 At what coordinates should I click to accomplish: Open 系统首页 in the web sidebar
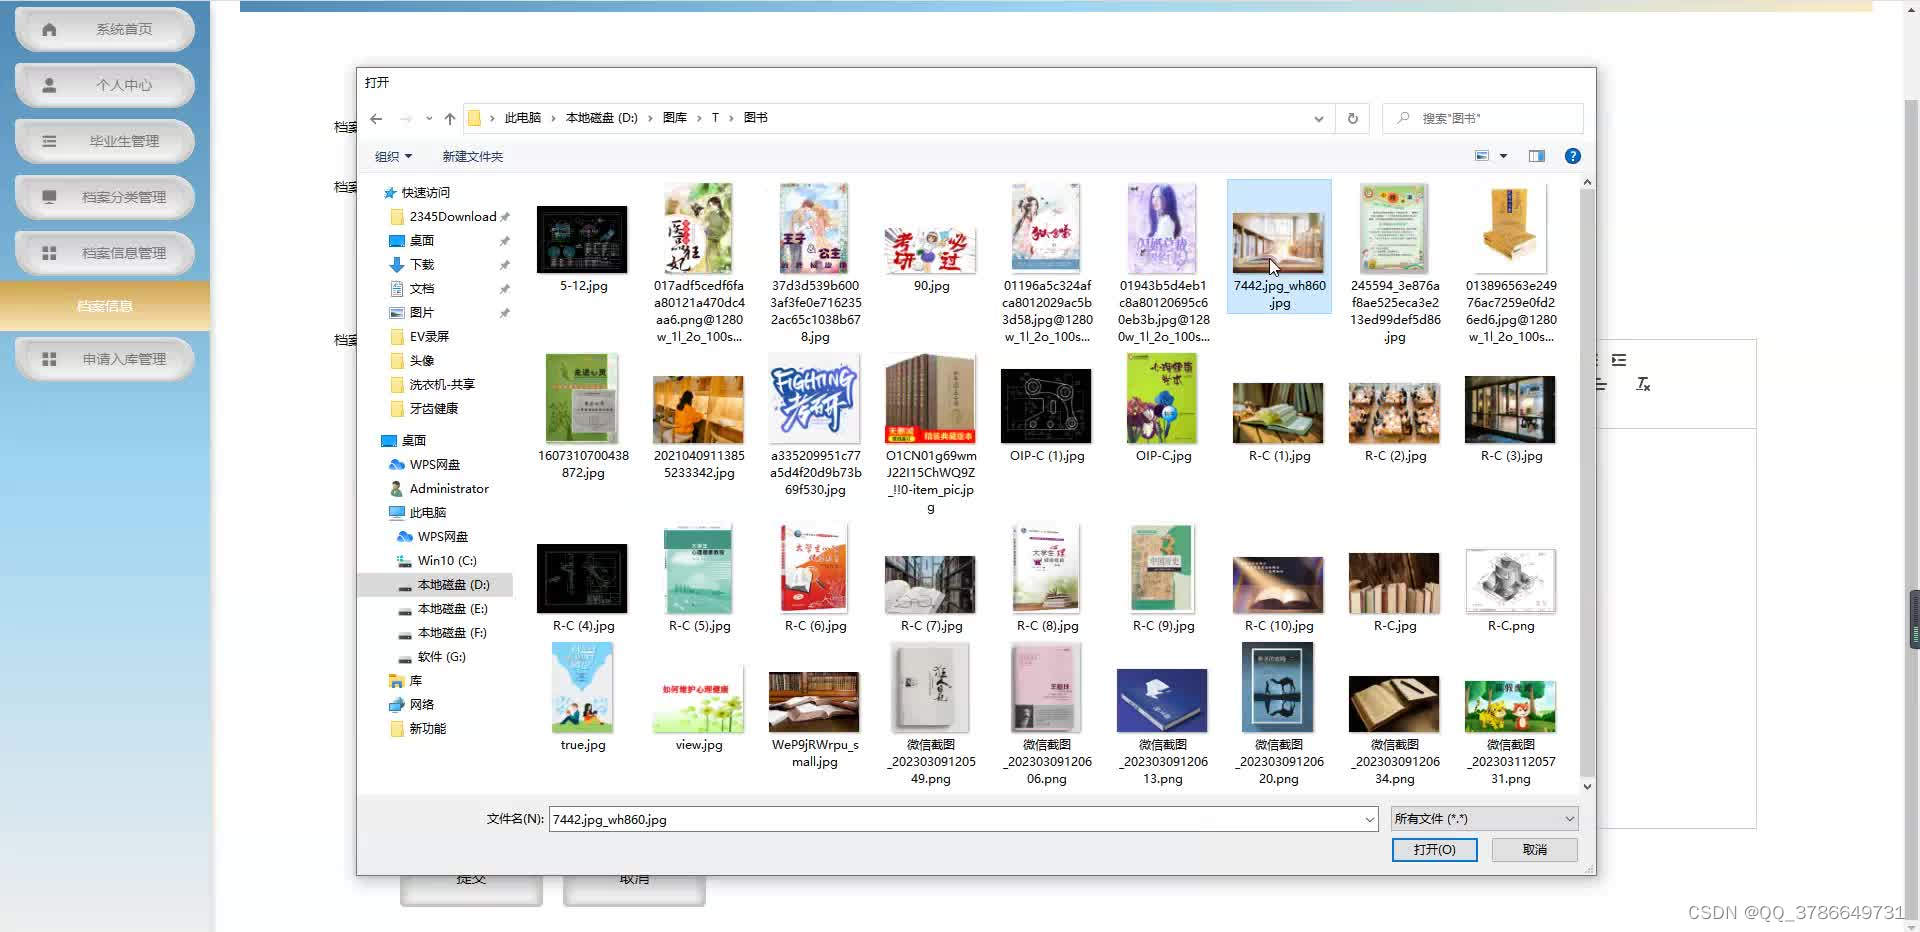[x=105, y=29]
